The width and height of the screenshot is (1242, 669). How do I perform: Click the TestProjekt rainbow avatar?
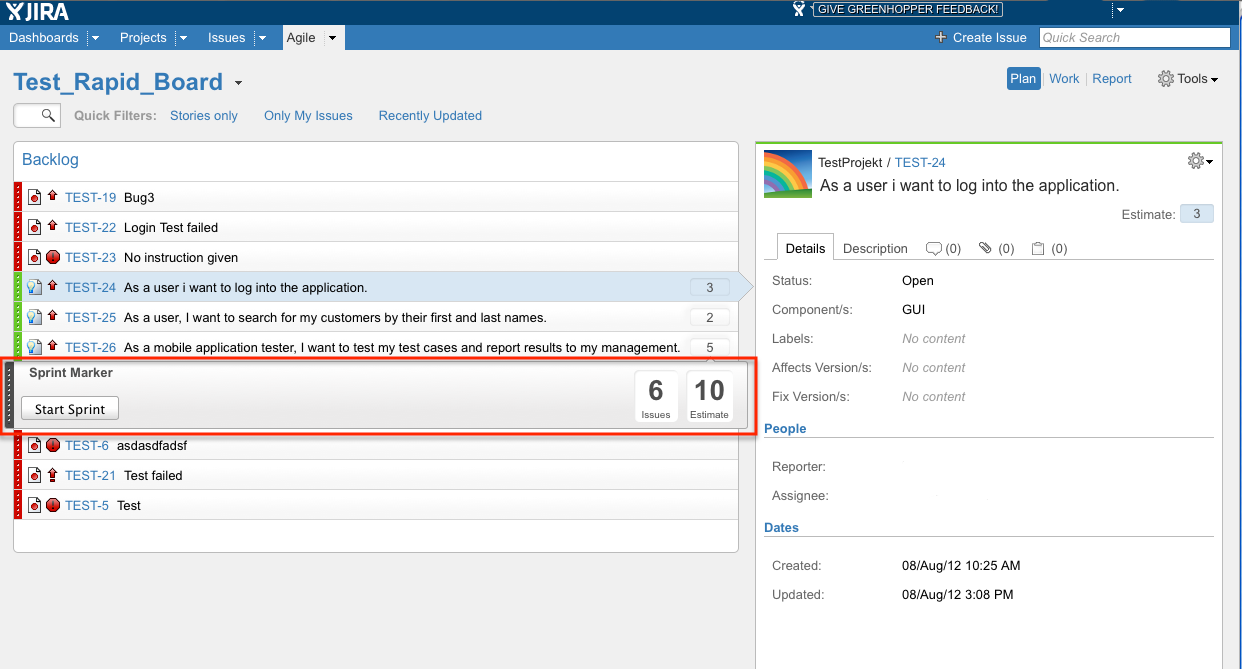[x=788, y=174]
